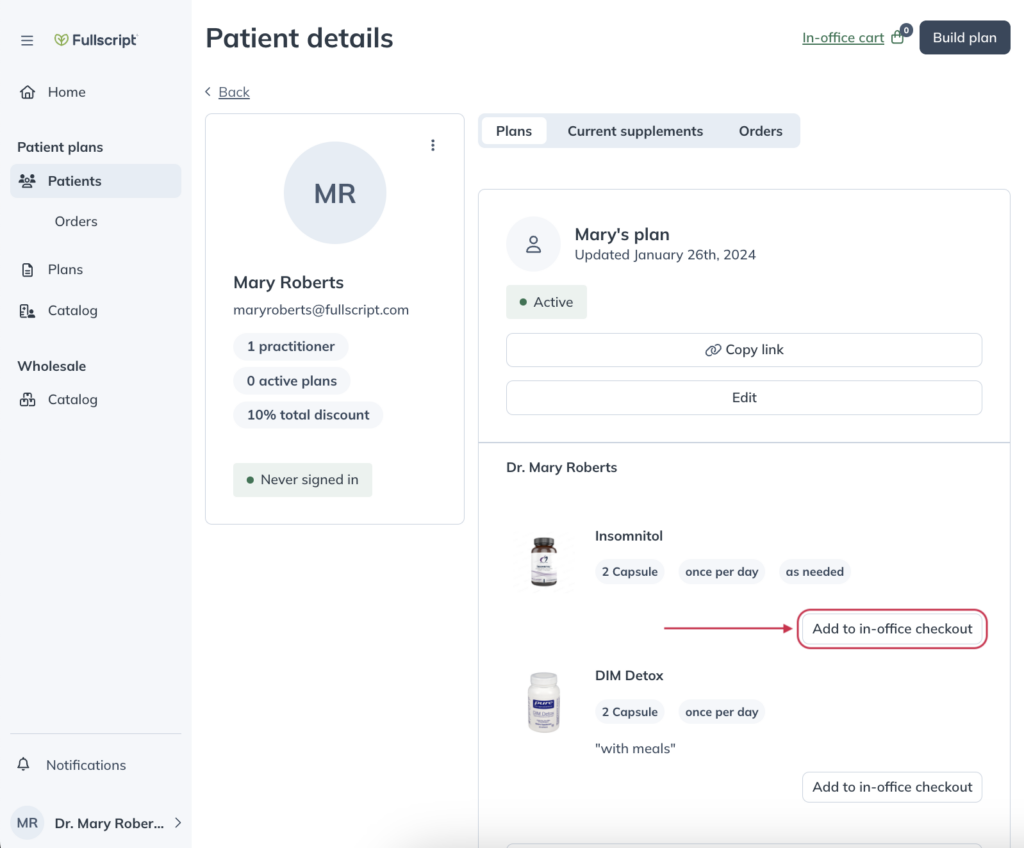Click Insomnitol's once per day chip
This screenshot has width=1024, height=848.
pos(722,572)
